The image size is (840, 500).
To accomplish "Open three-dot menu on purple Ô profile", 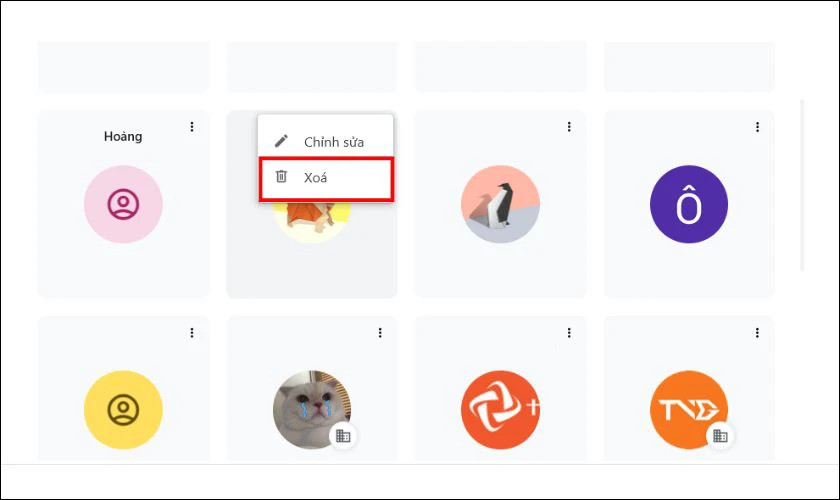I will 757,127.
